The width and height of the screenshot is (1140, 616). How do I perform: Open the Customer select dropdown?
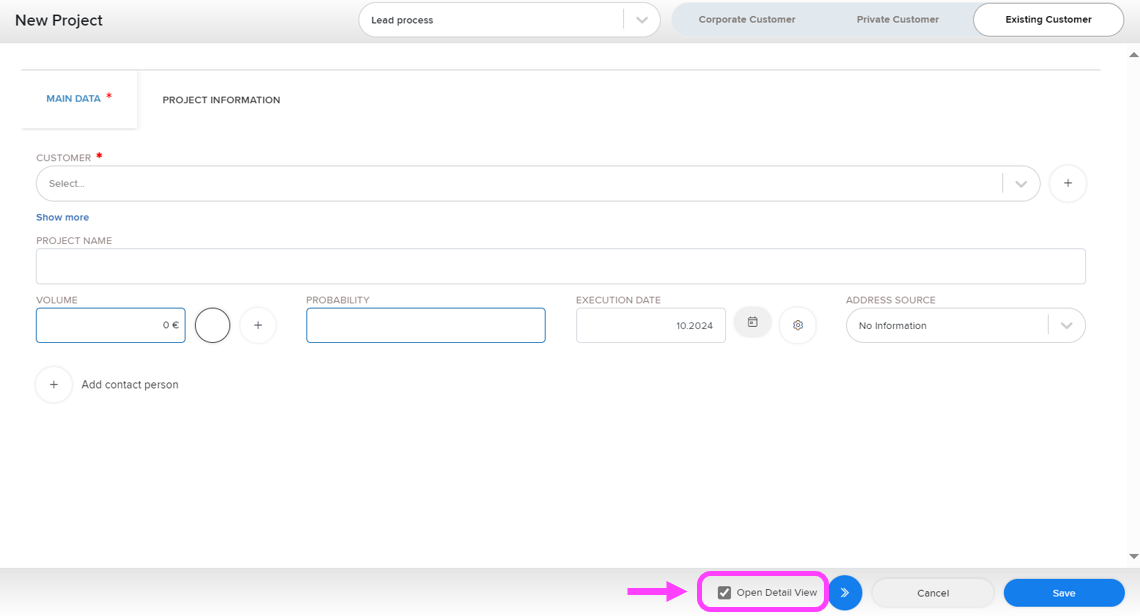click(538, 183)
